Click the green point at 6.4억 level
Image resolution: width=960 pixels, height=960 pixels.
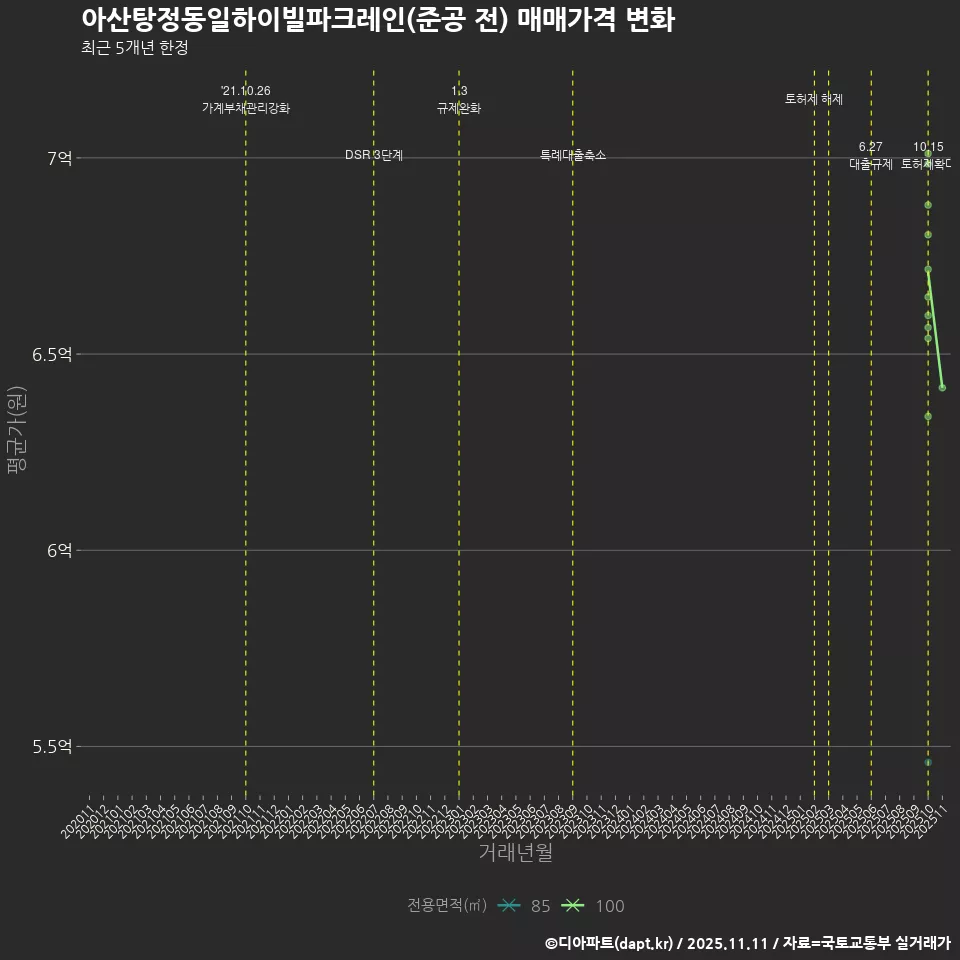(x=942, y=387)
